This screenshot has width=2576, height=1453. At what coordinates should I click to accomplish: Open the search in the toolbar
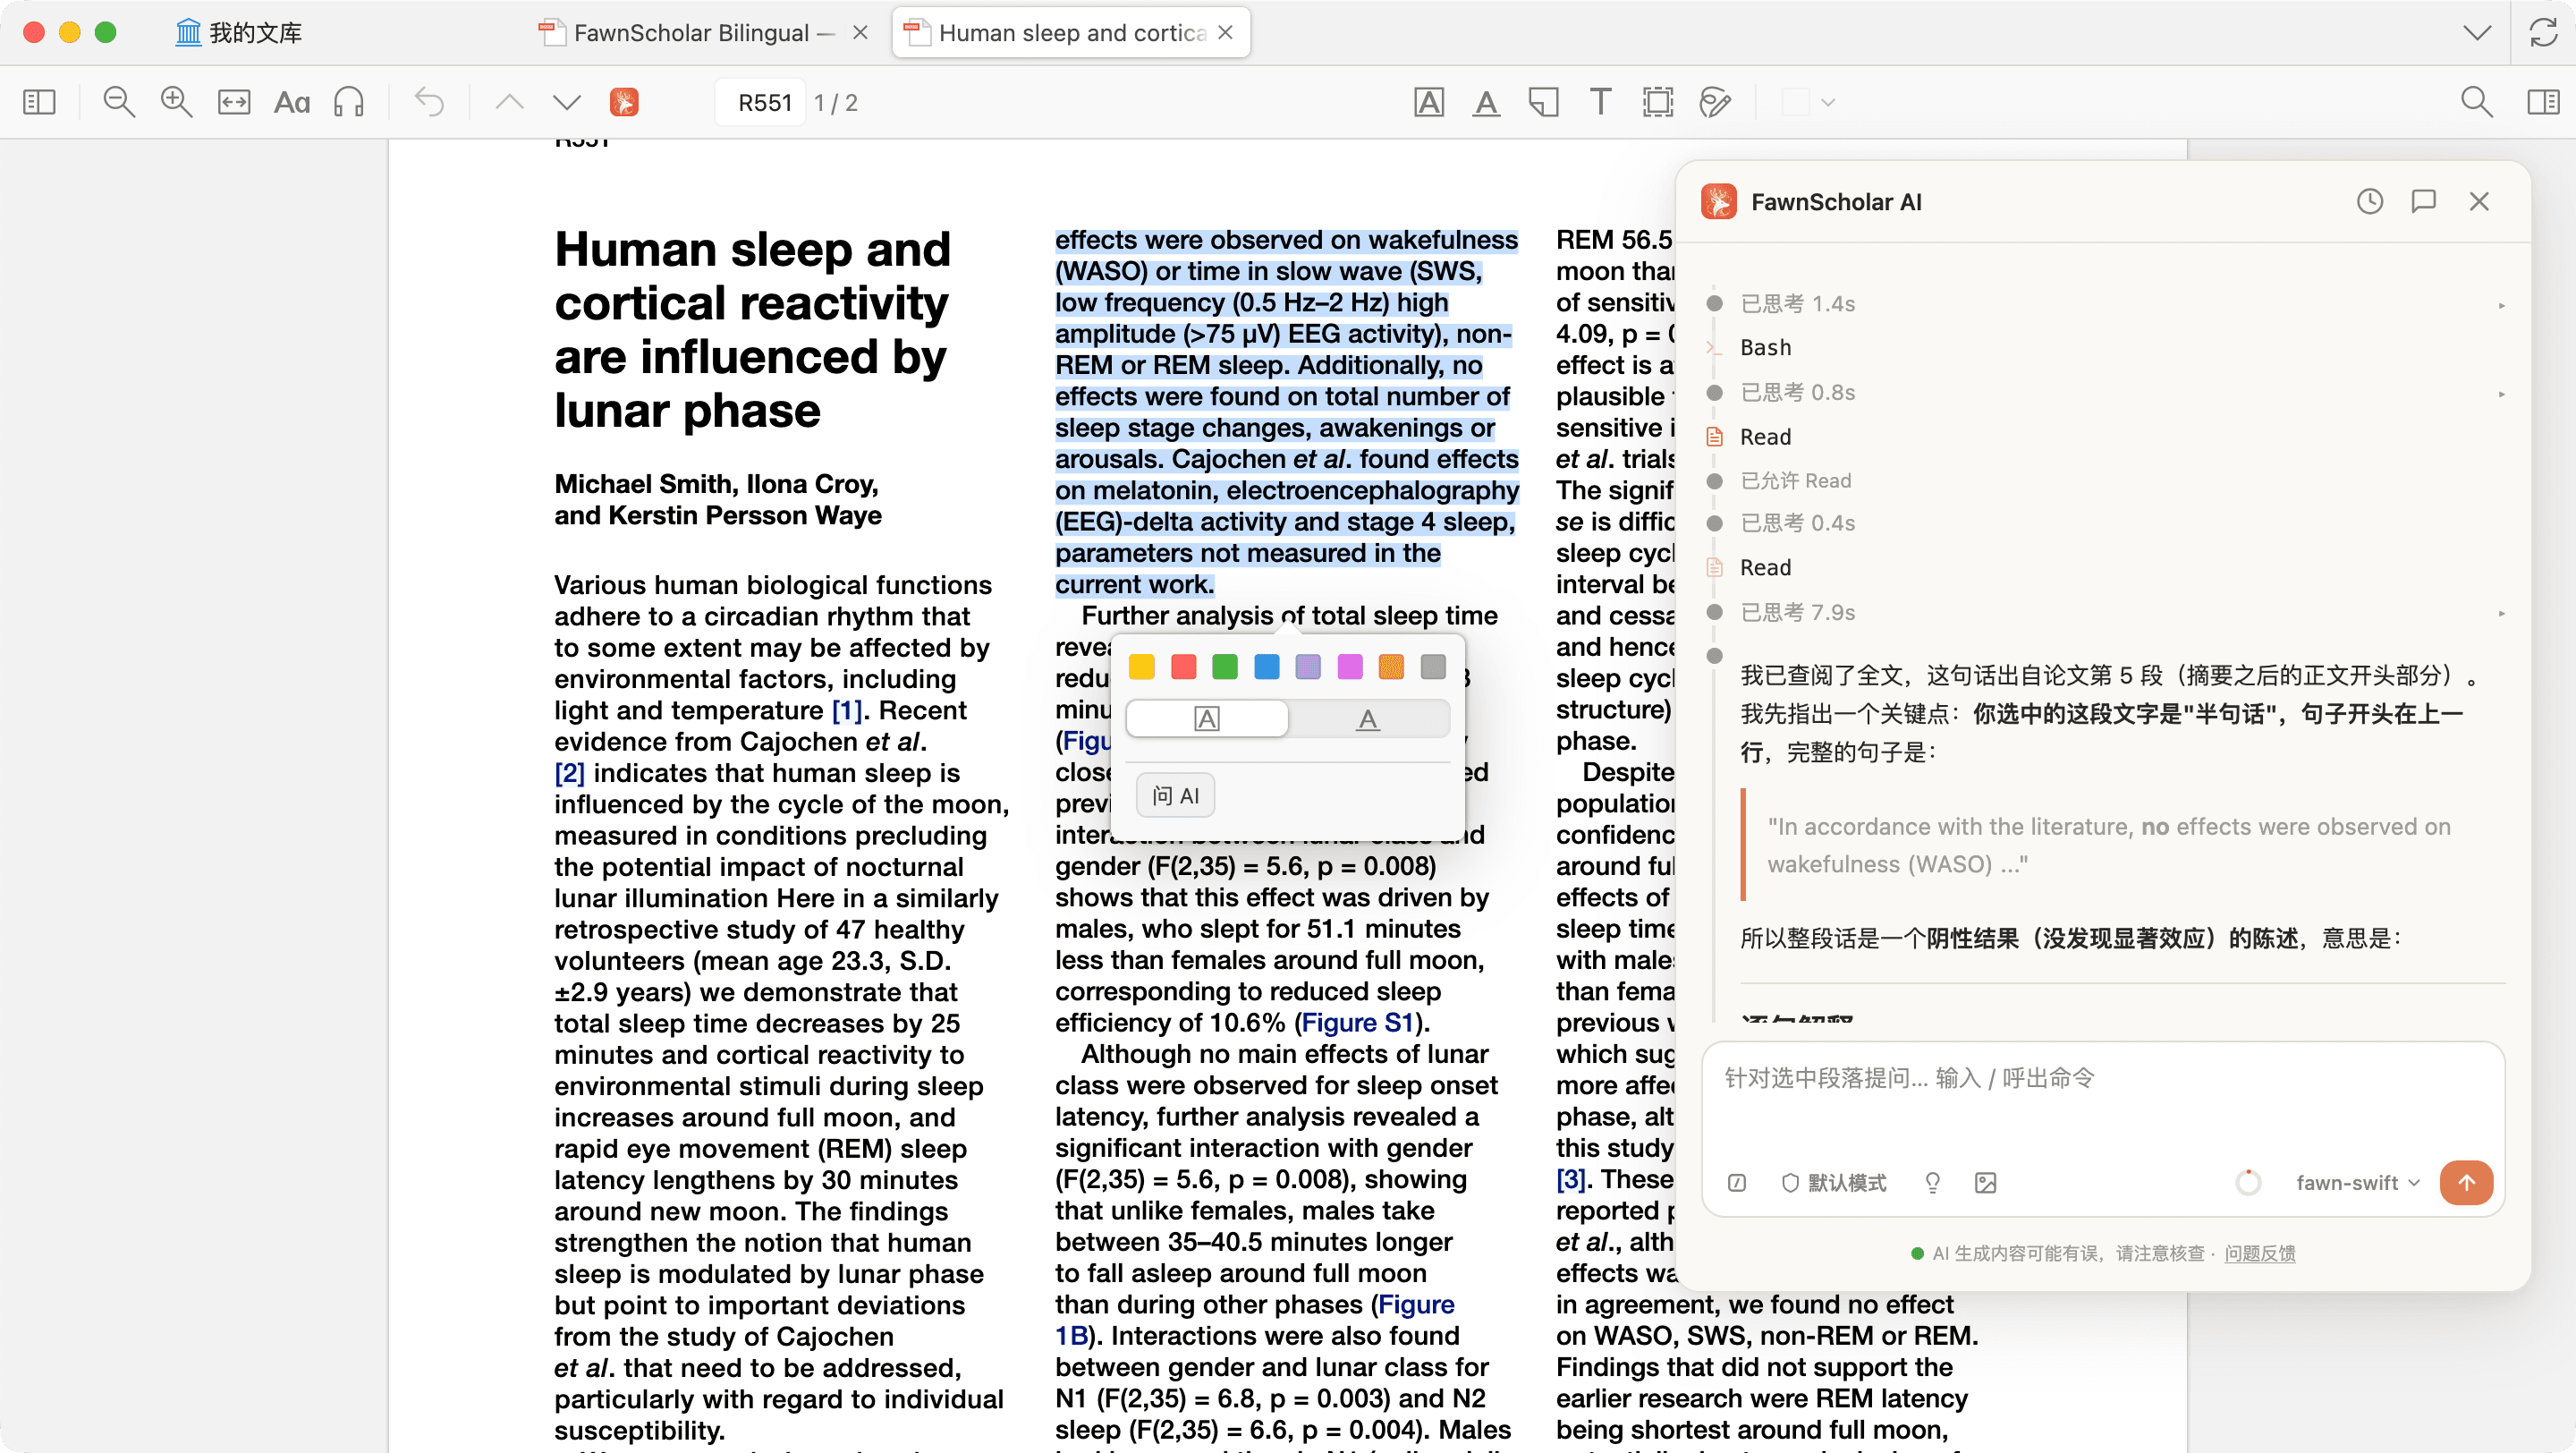pyautogui.click(x=2476, y=102)
